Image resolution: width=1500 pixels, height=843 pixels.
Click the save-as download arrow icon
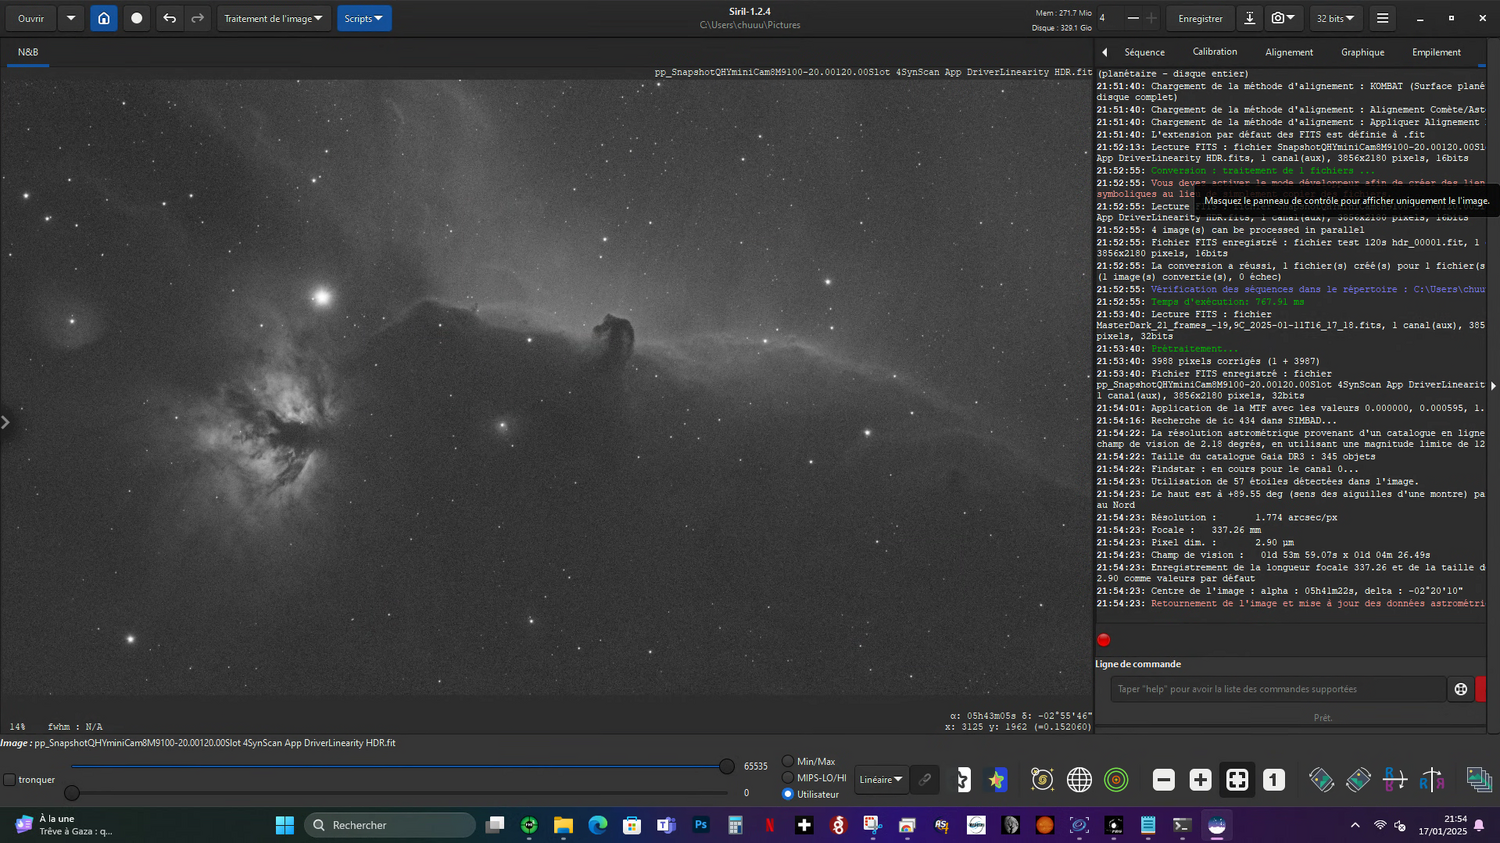(x=1249, y=18)
